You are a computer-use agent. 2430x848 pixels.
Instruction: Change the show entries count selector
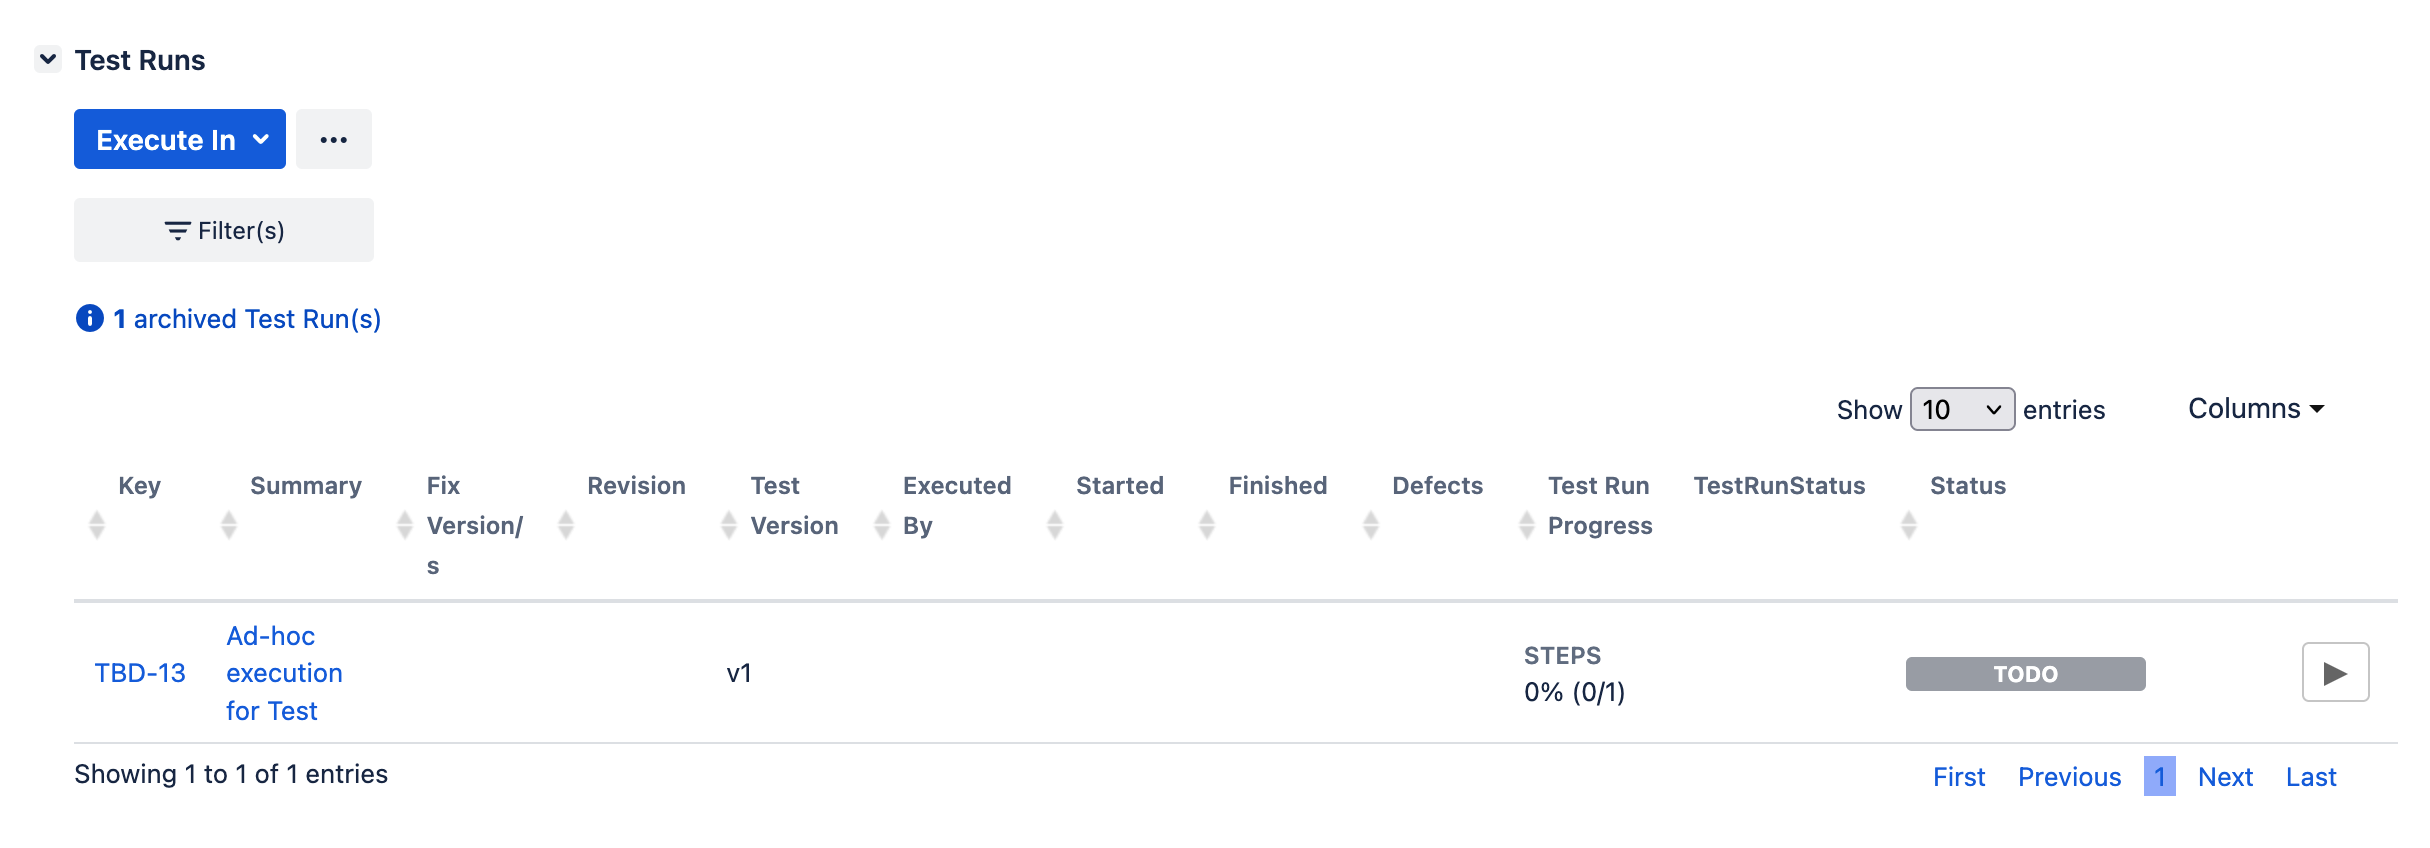click(x=1962, y=409)
